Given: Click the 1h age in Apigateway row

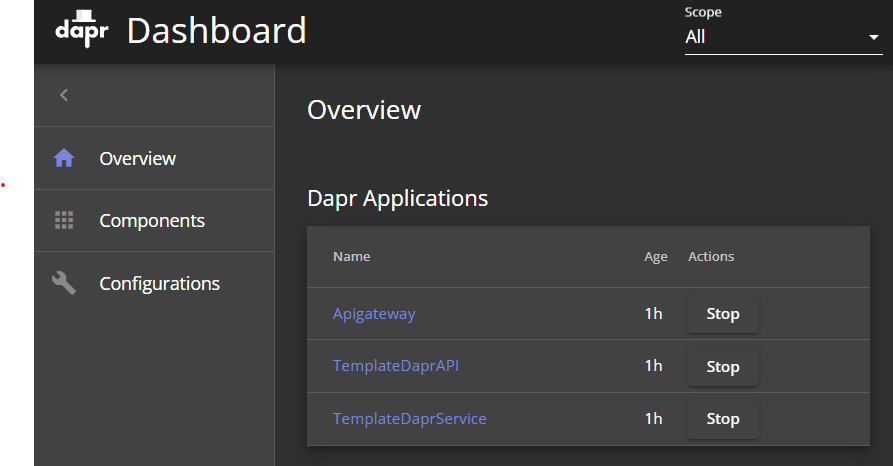Looking at the screenshot, I should click(653, 313).
